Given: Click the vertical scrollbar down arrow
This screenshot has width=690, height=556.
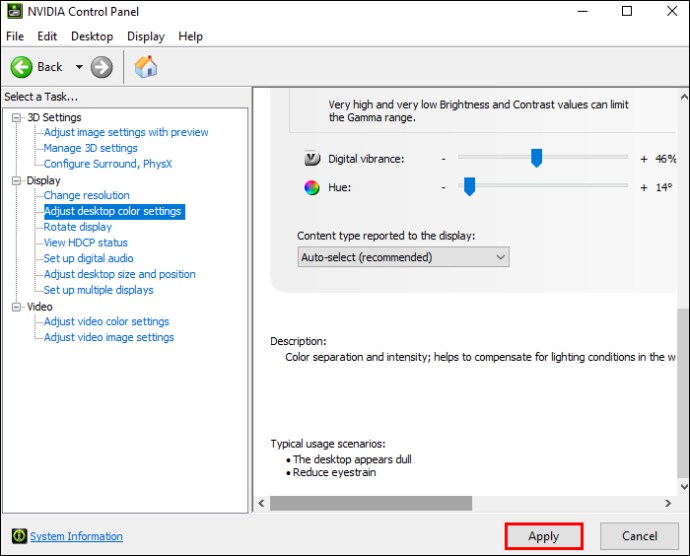Looking at the screenshot, I should [684, 486].
